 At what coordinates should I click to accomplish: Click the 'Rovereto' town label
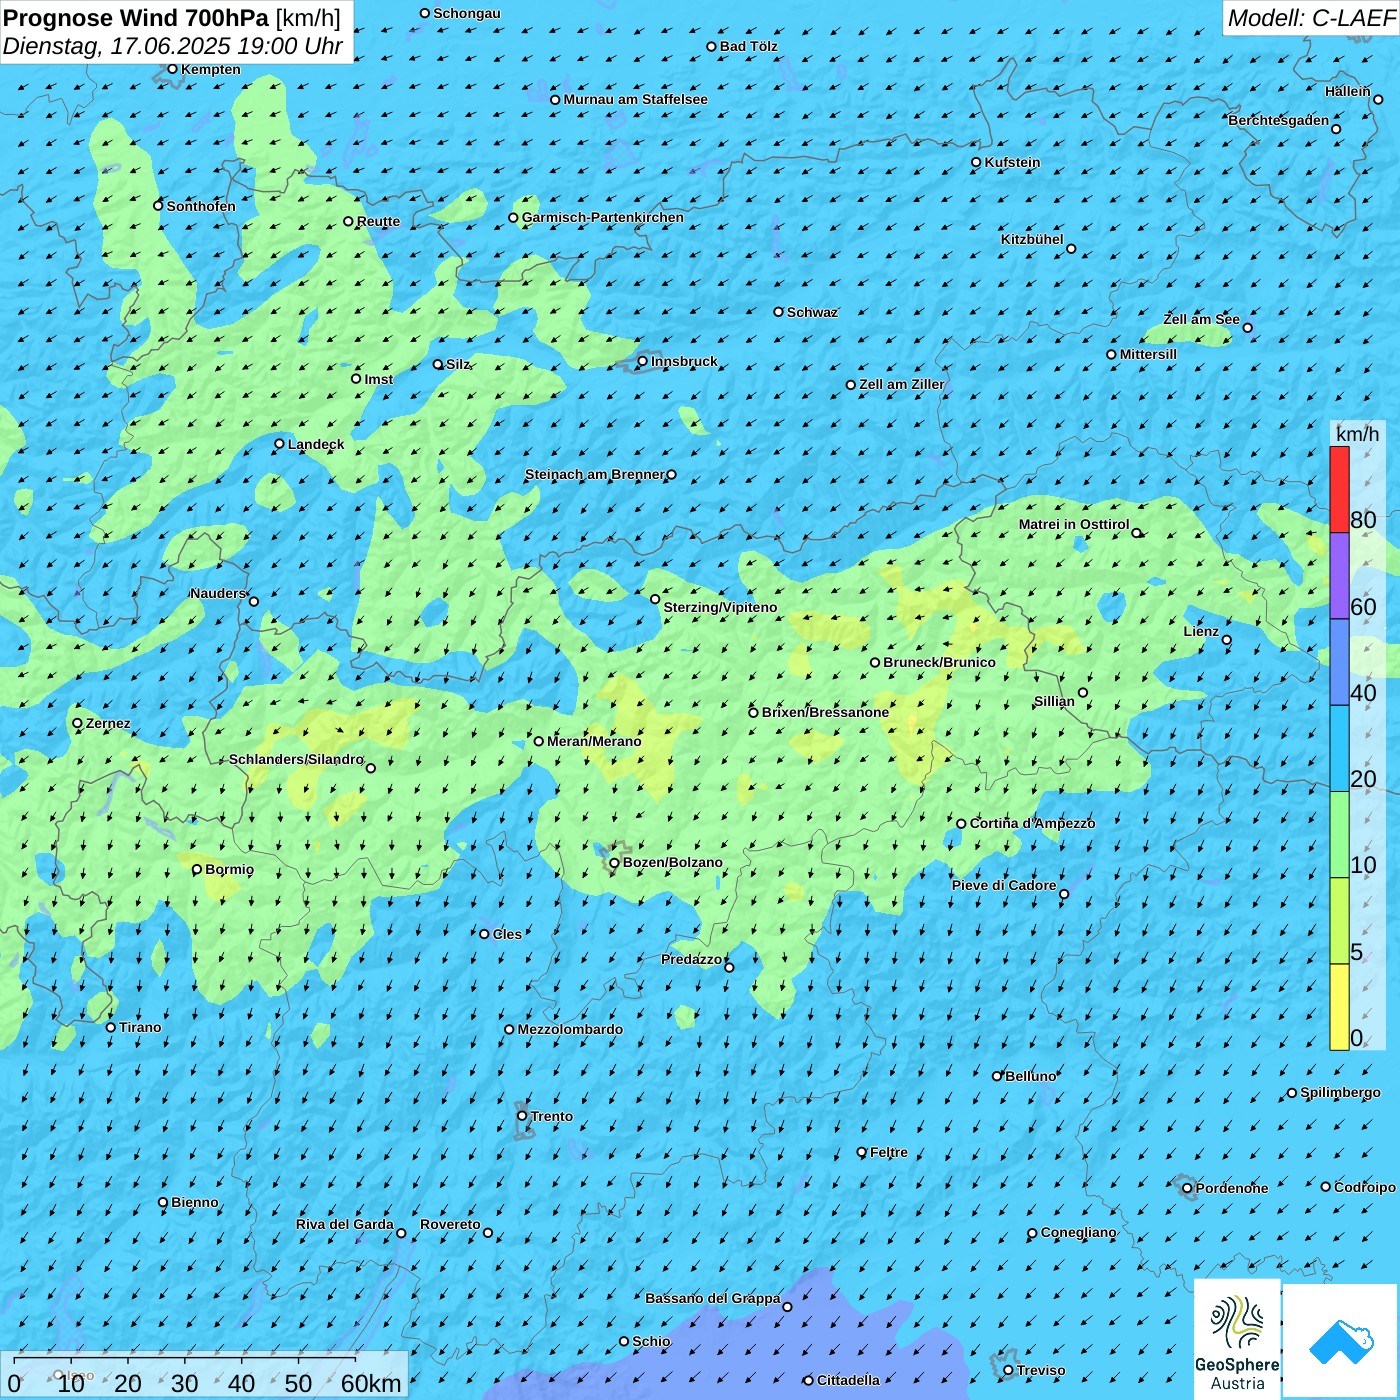tap(450, 1224)
